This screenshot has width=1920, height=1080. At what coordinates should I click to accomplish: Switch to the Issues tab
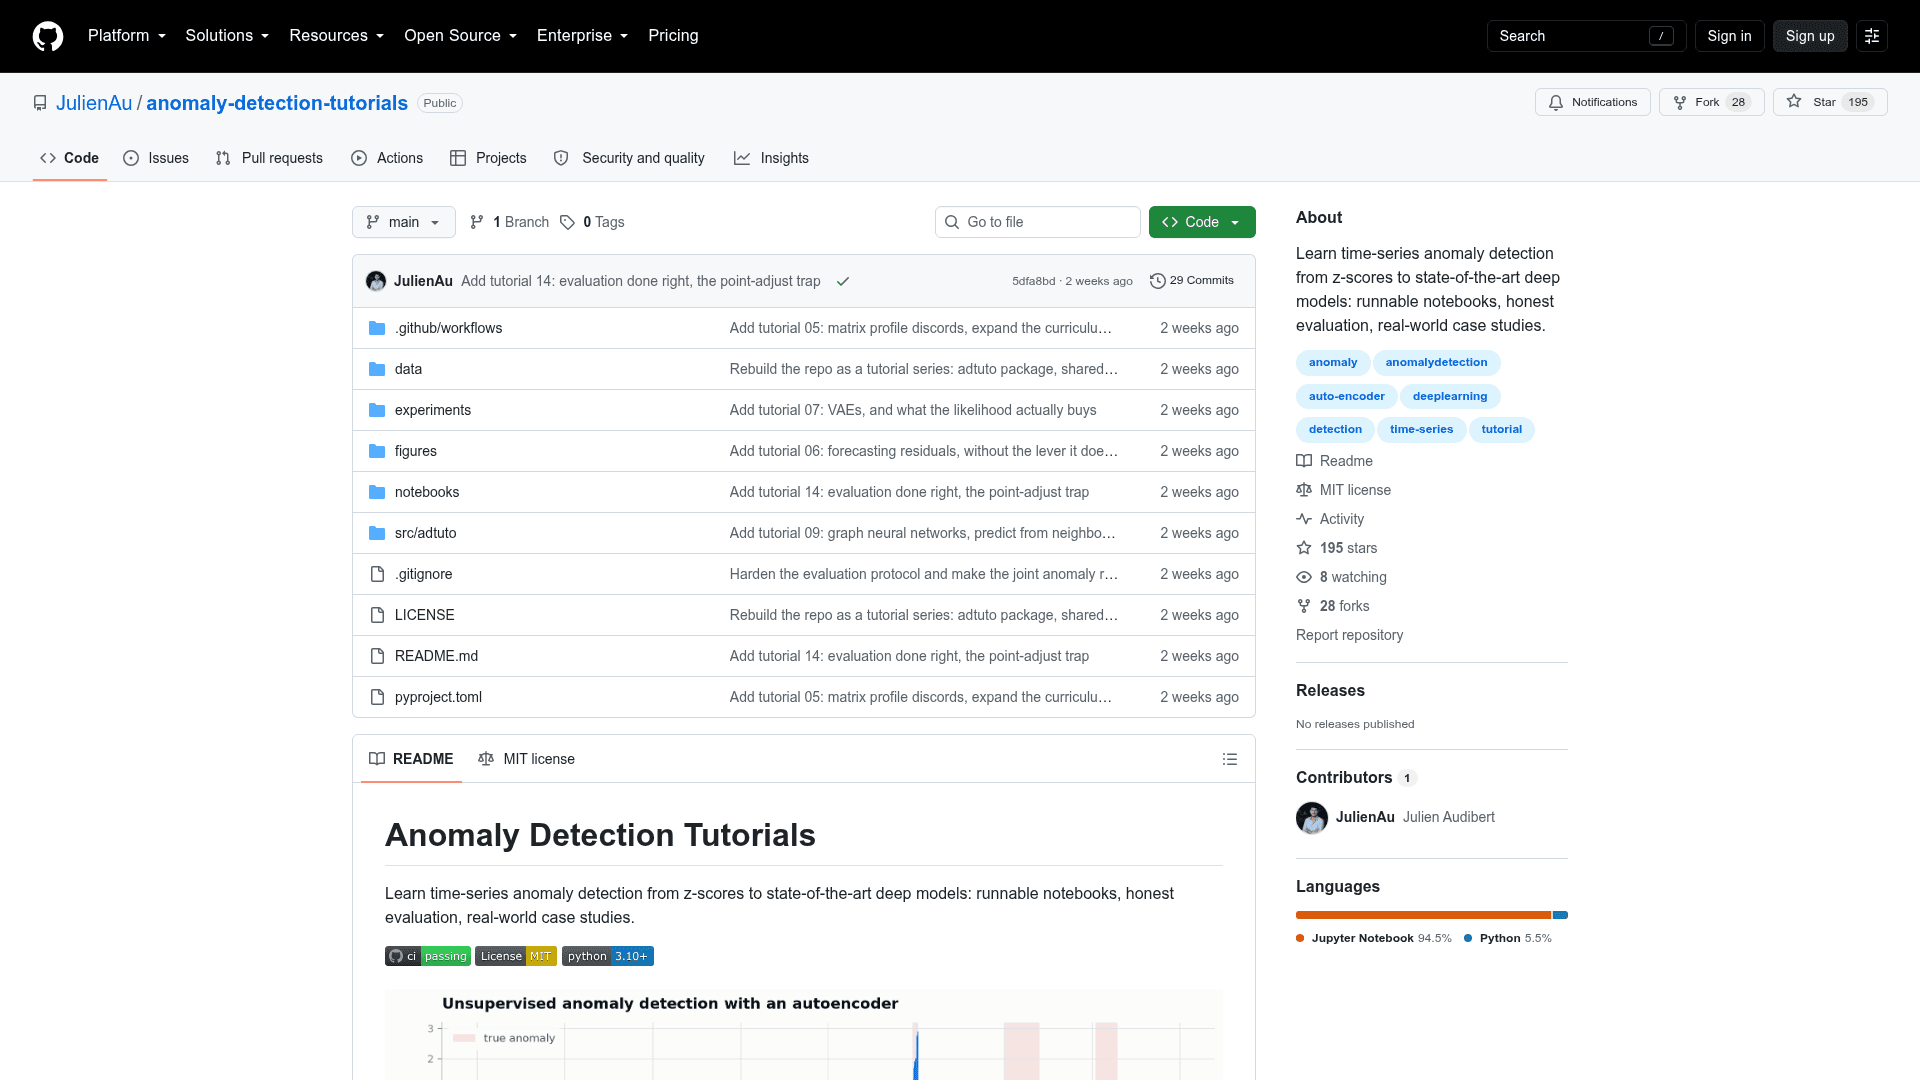156,158
